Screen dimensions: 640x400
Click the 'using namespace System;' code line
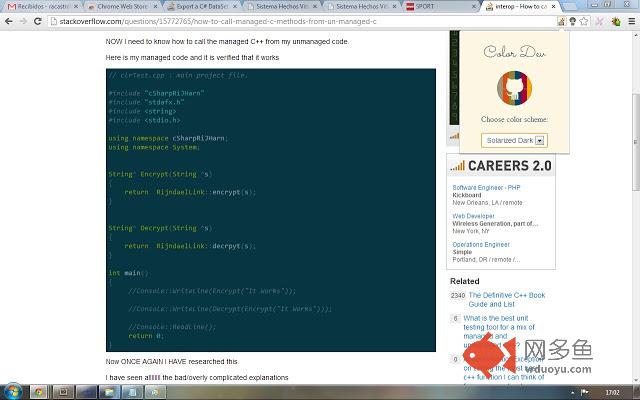(154, 147)
